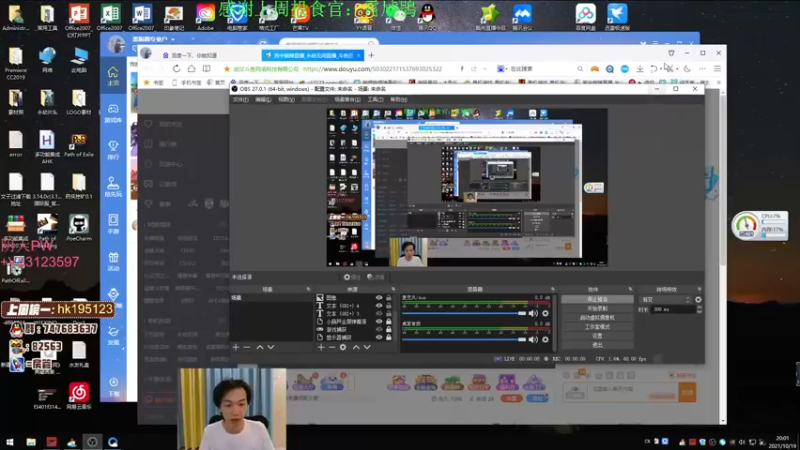Open the 文件(F) menu in OBS
Viewport: 800px width, 450px height.
click(241, 99)
